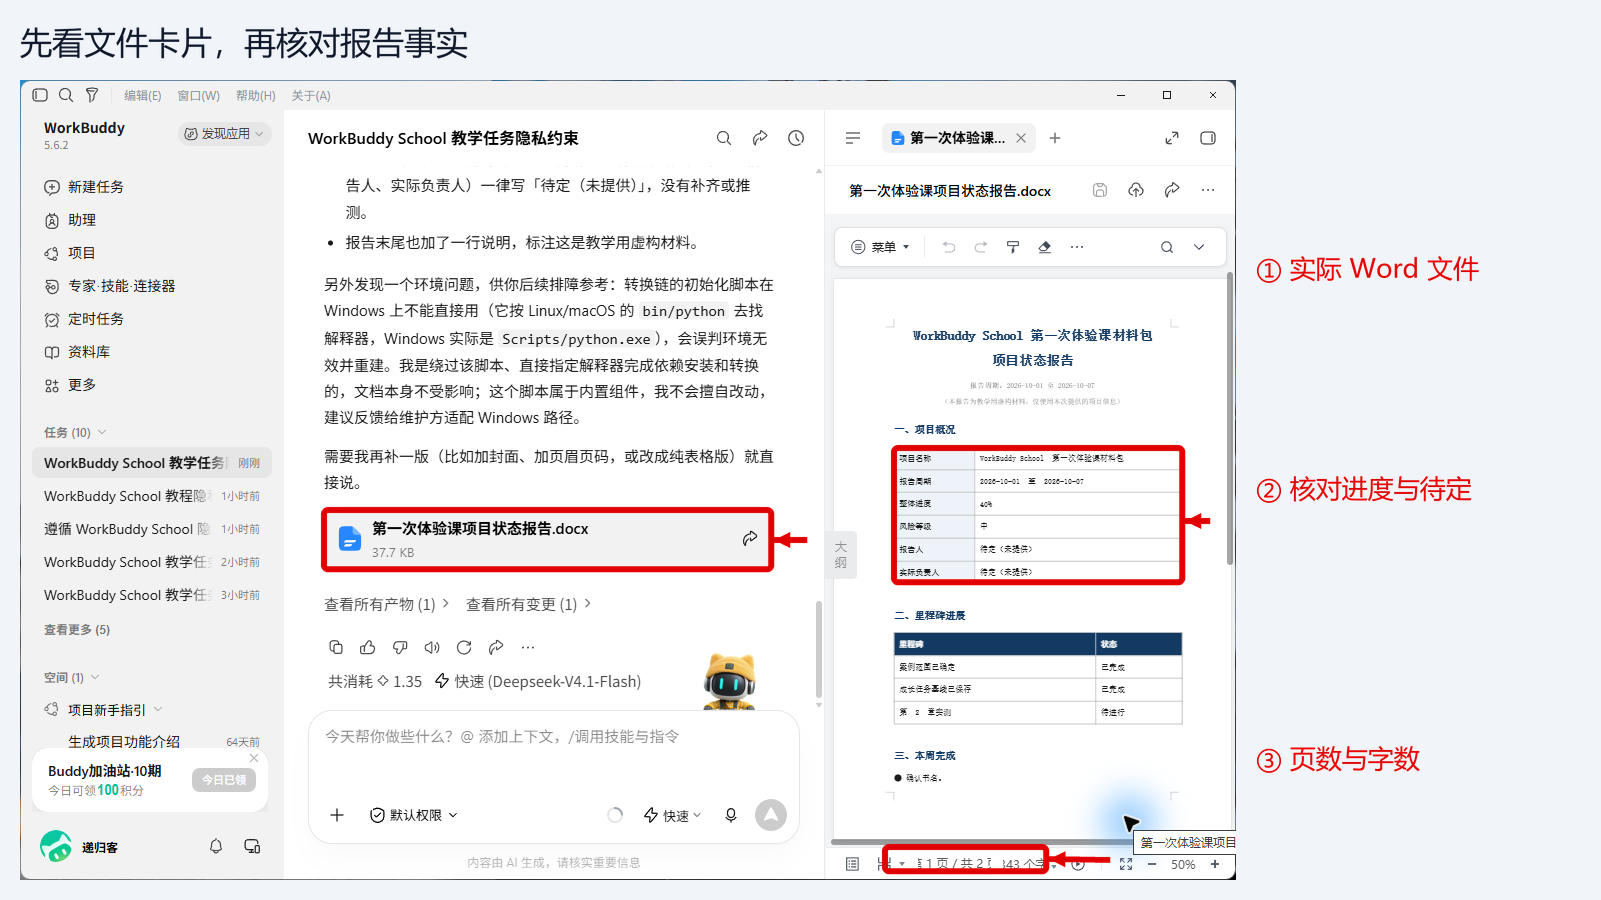Image resolution: width=1601 pixels, height=900 pixels.
Task: Click share arrow on the docx file card
Action: pyautogui.click(x=750, y=539)
